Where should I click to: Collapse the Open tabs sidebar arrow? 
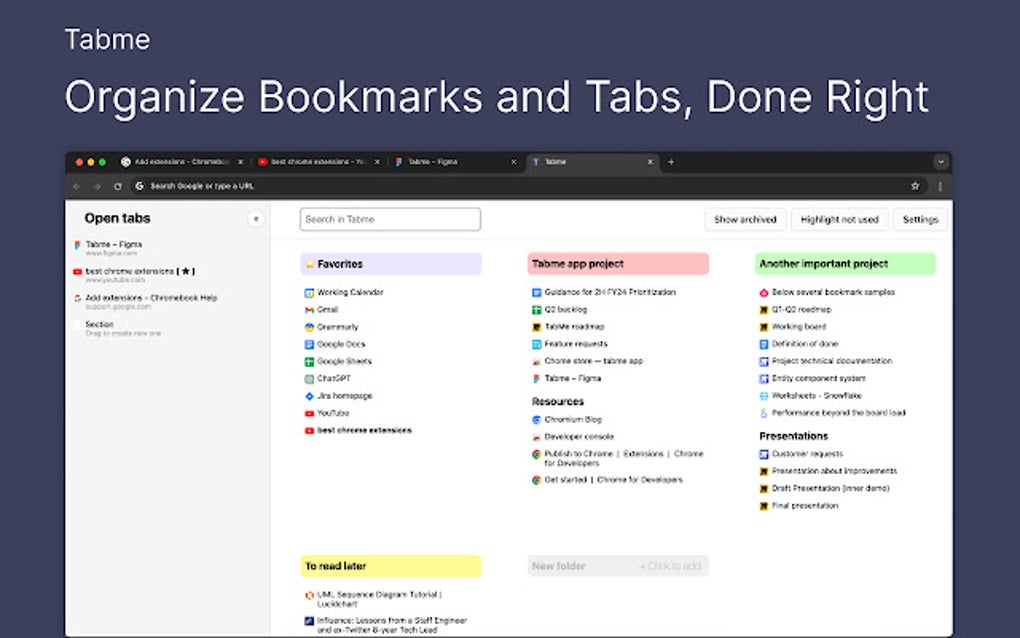(256, 219)
